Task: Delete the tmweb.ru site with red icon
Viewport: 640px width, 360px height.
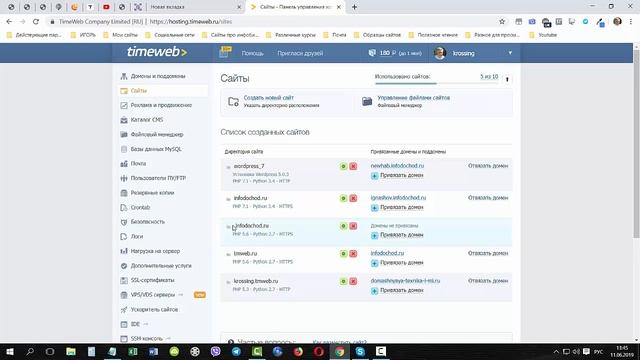Action: point(353,254)
